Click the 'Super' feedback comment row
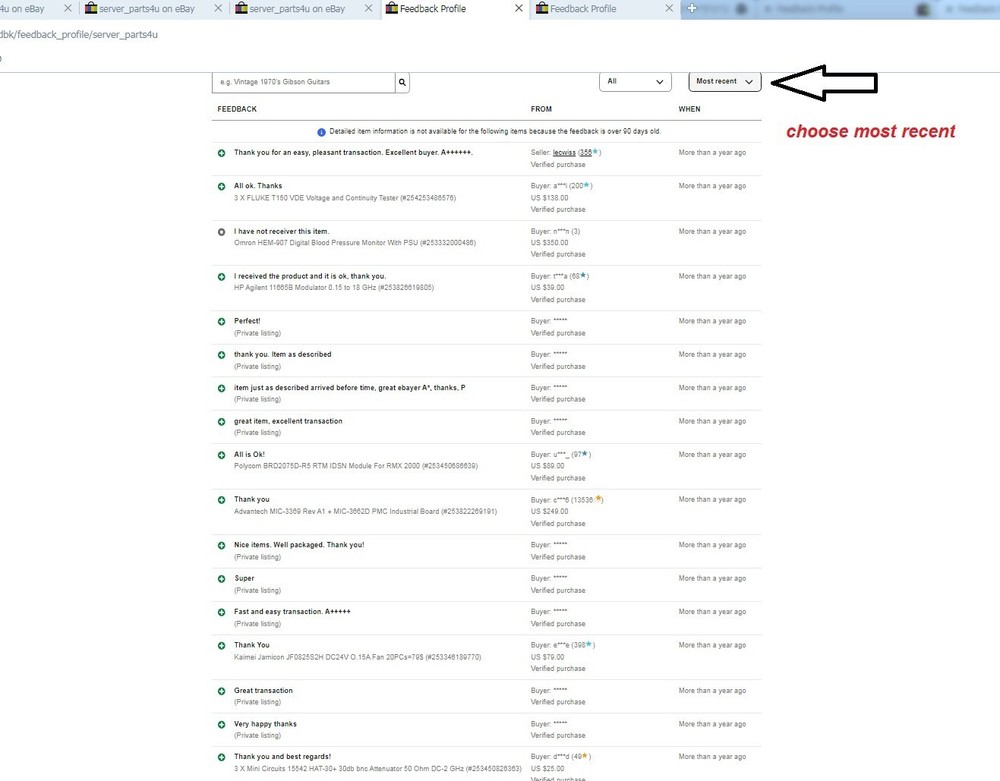This screenshot has width=1000, height=781. [x=244, y=578]
